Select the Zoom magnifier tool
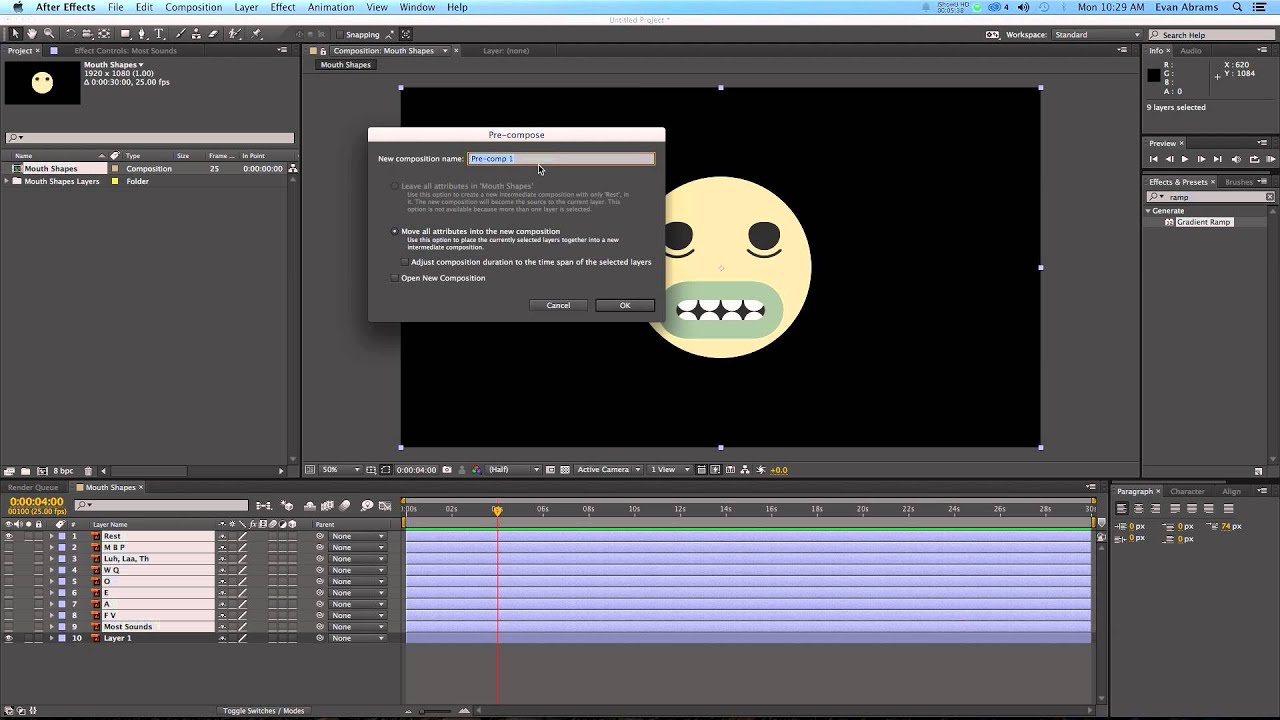The width and height of the screenshot is (1280, 720). tap(48, 34)
